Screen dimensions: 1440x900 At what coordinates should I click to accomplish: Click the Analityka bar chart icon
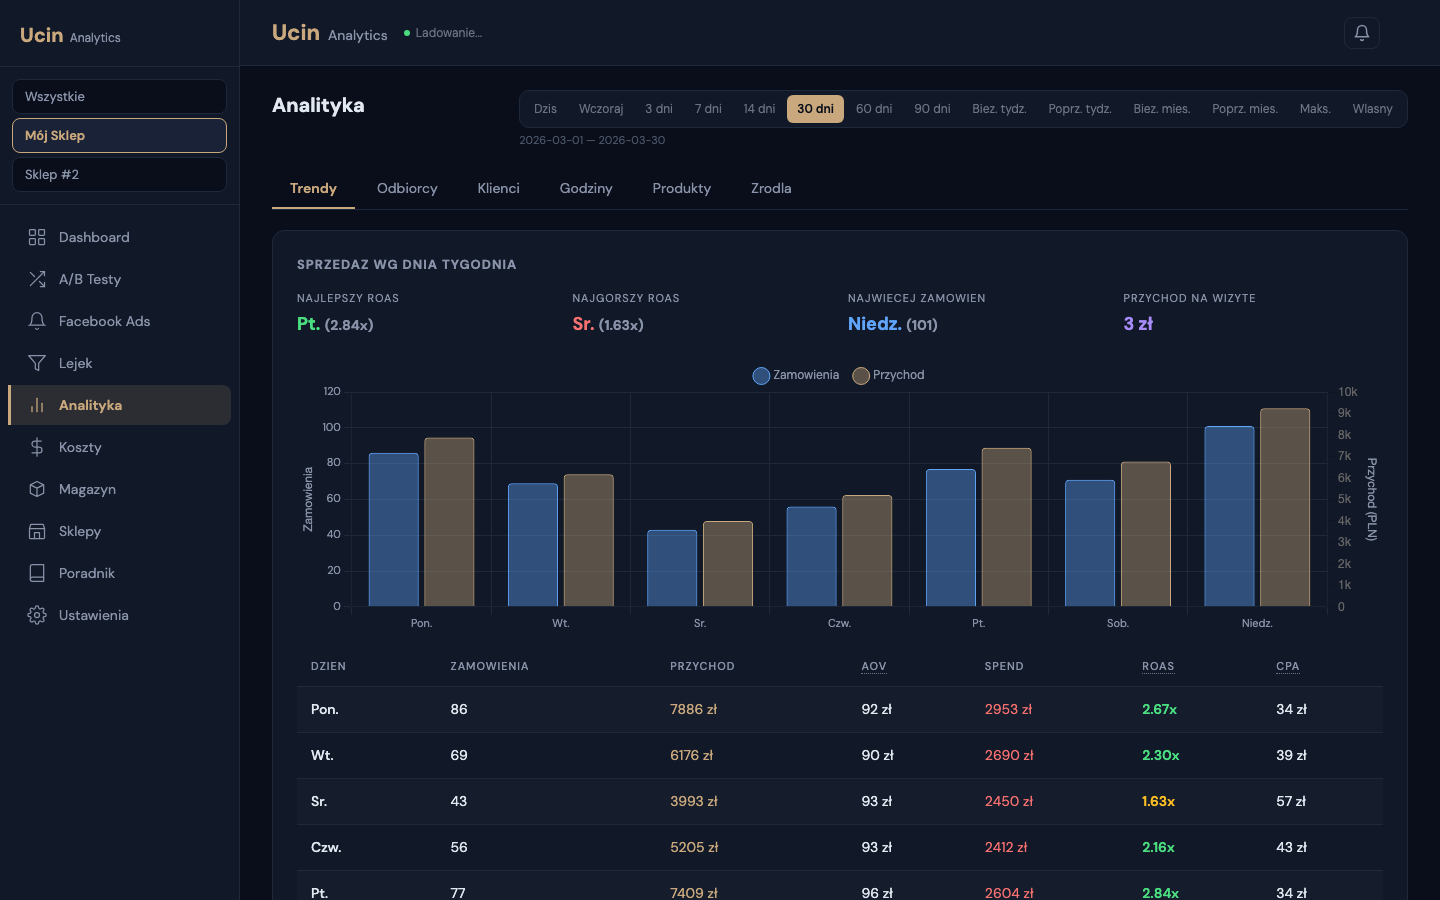pos(37,405)
